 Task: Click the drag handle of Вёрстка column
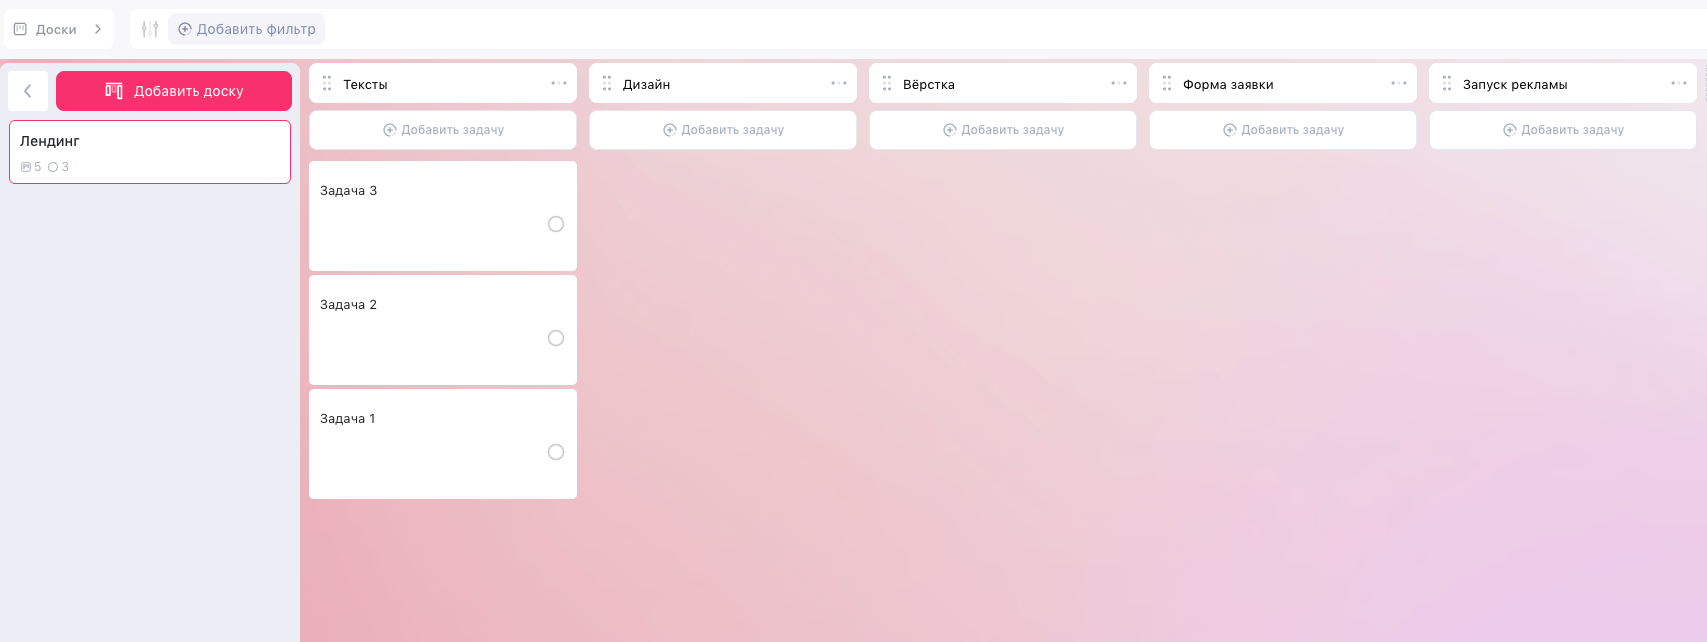click(887, 84)
